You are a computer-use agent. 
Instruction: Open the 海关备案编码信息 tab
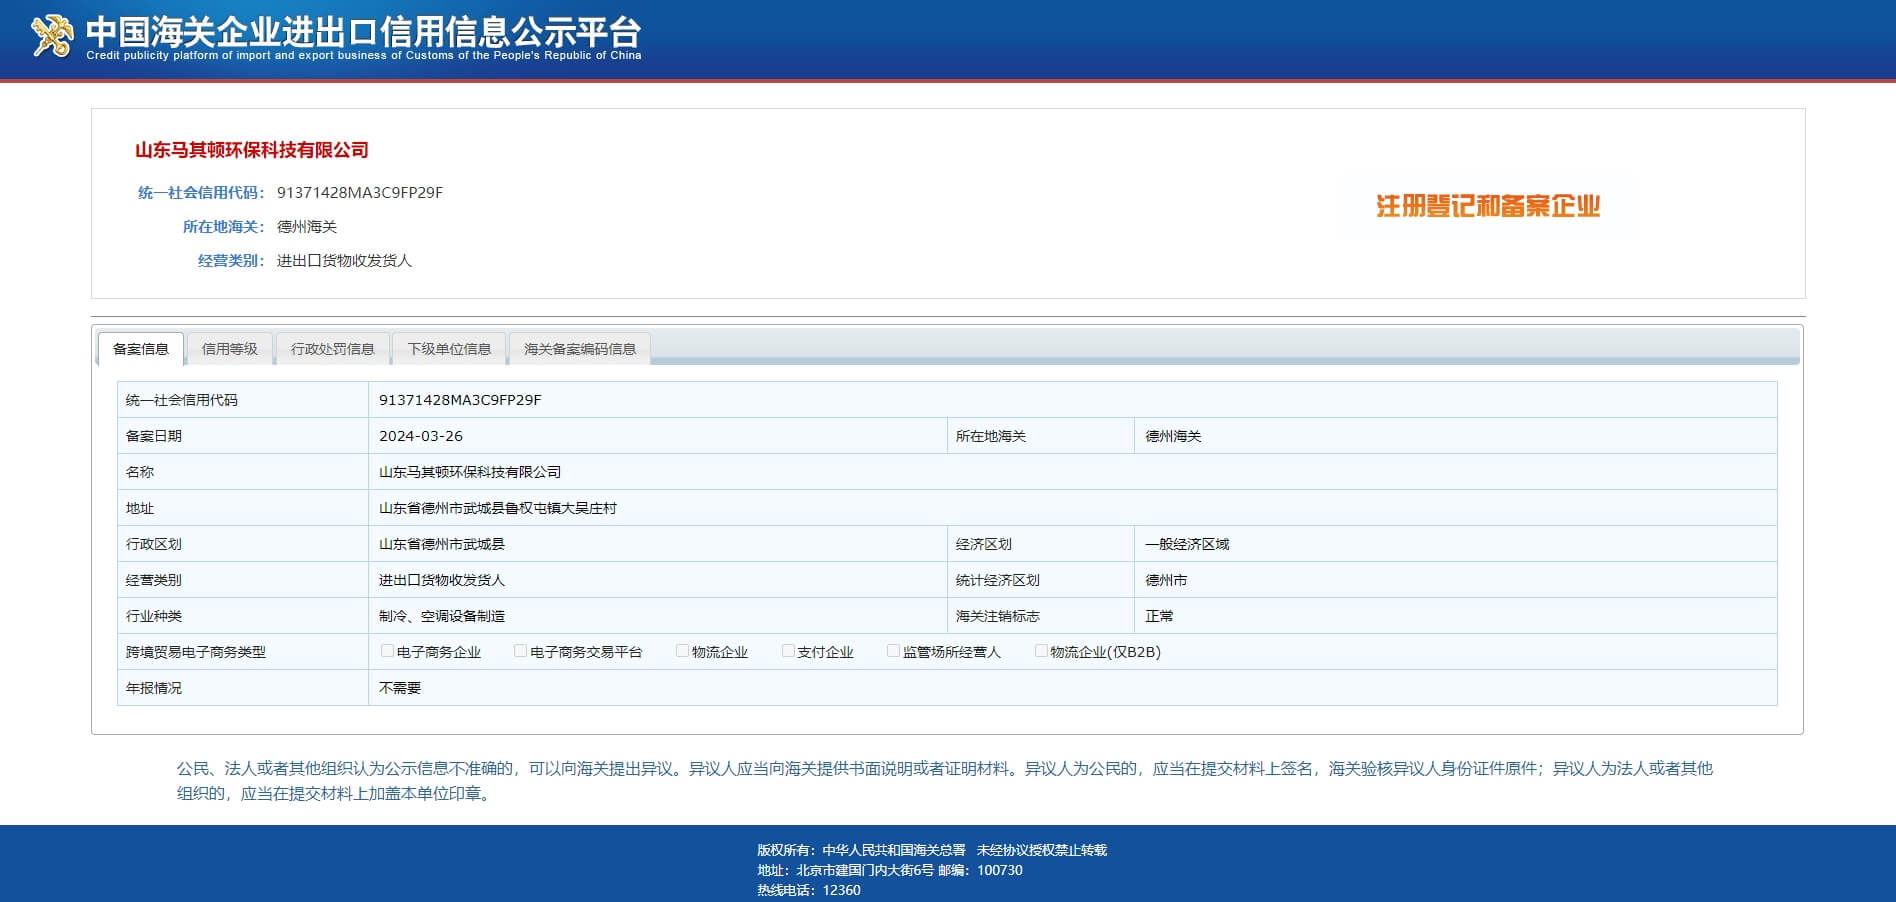point(579,349)
